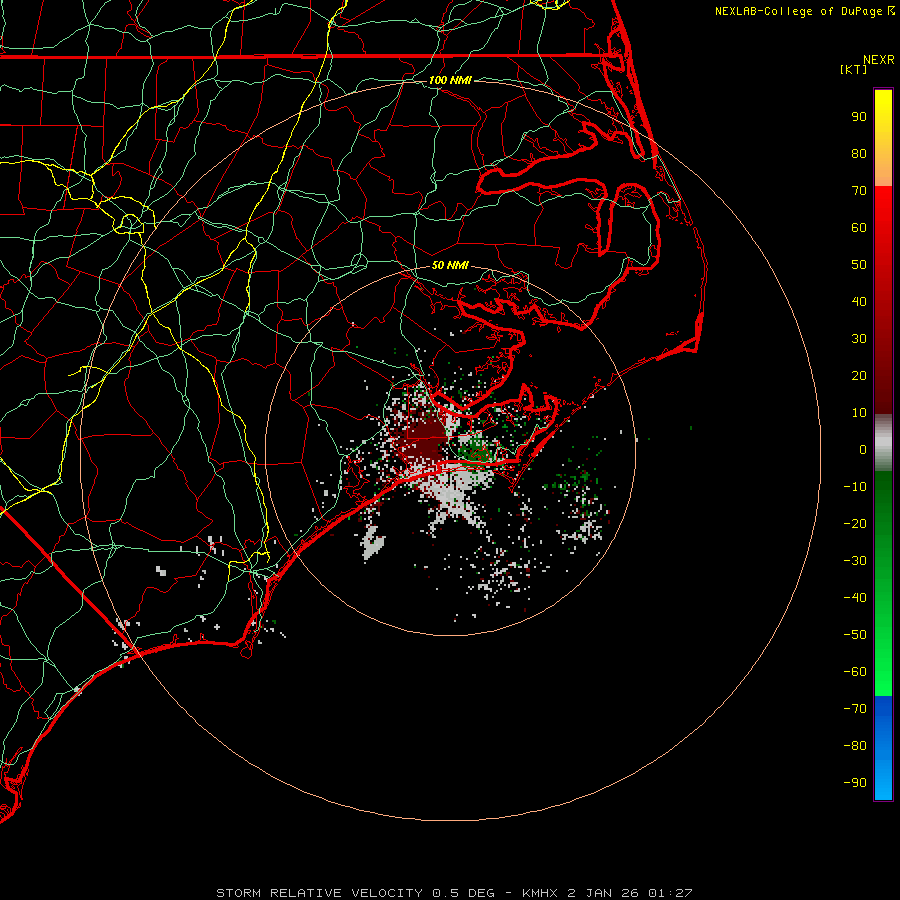Image resolution: width=900 pixels, height=900 pixels.
Task: Pick the grey zero-velocity segment of the color bar
Action: 883,443
